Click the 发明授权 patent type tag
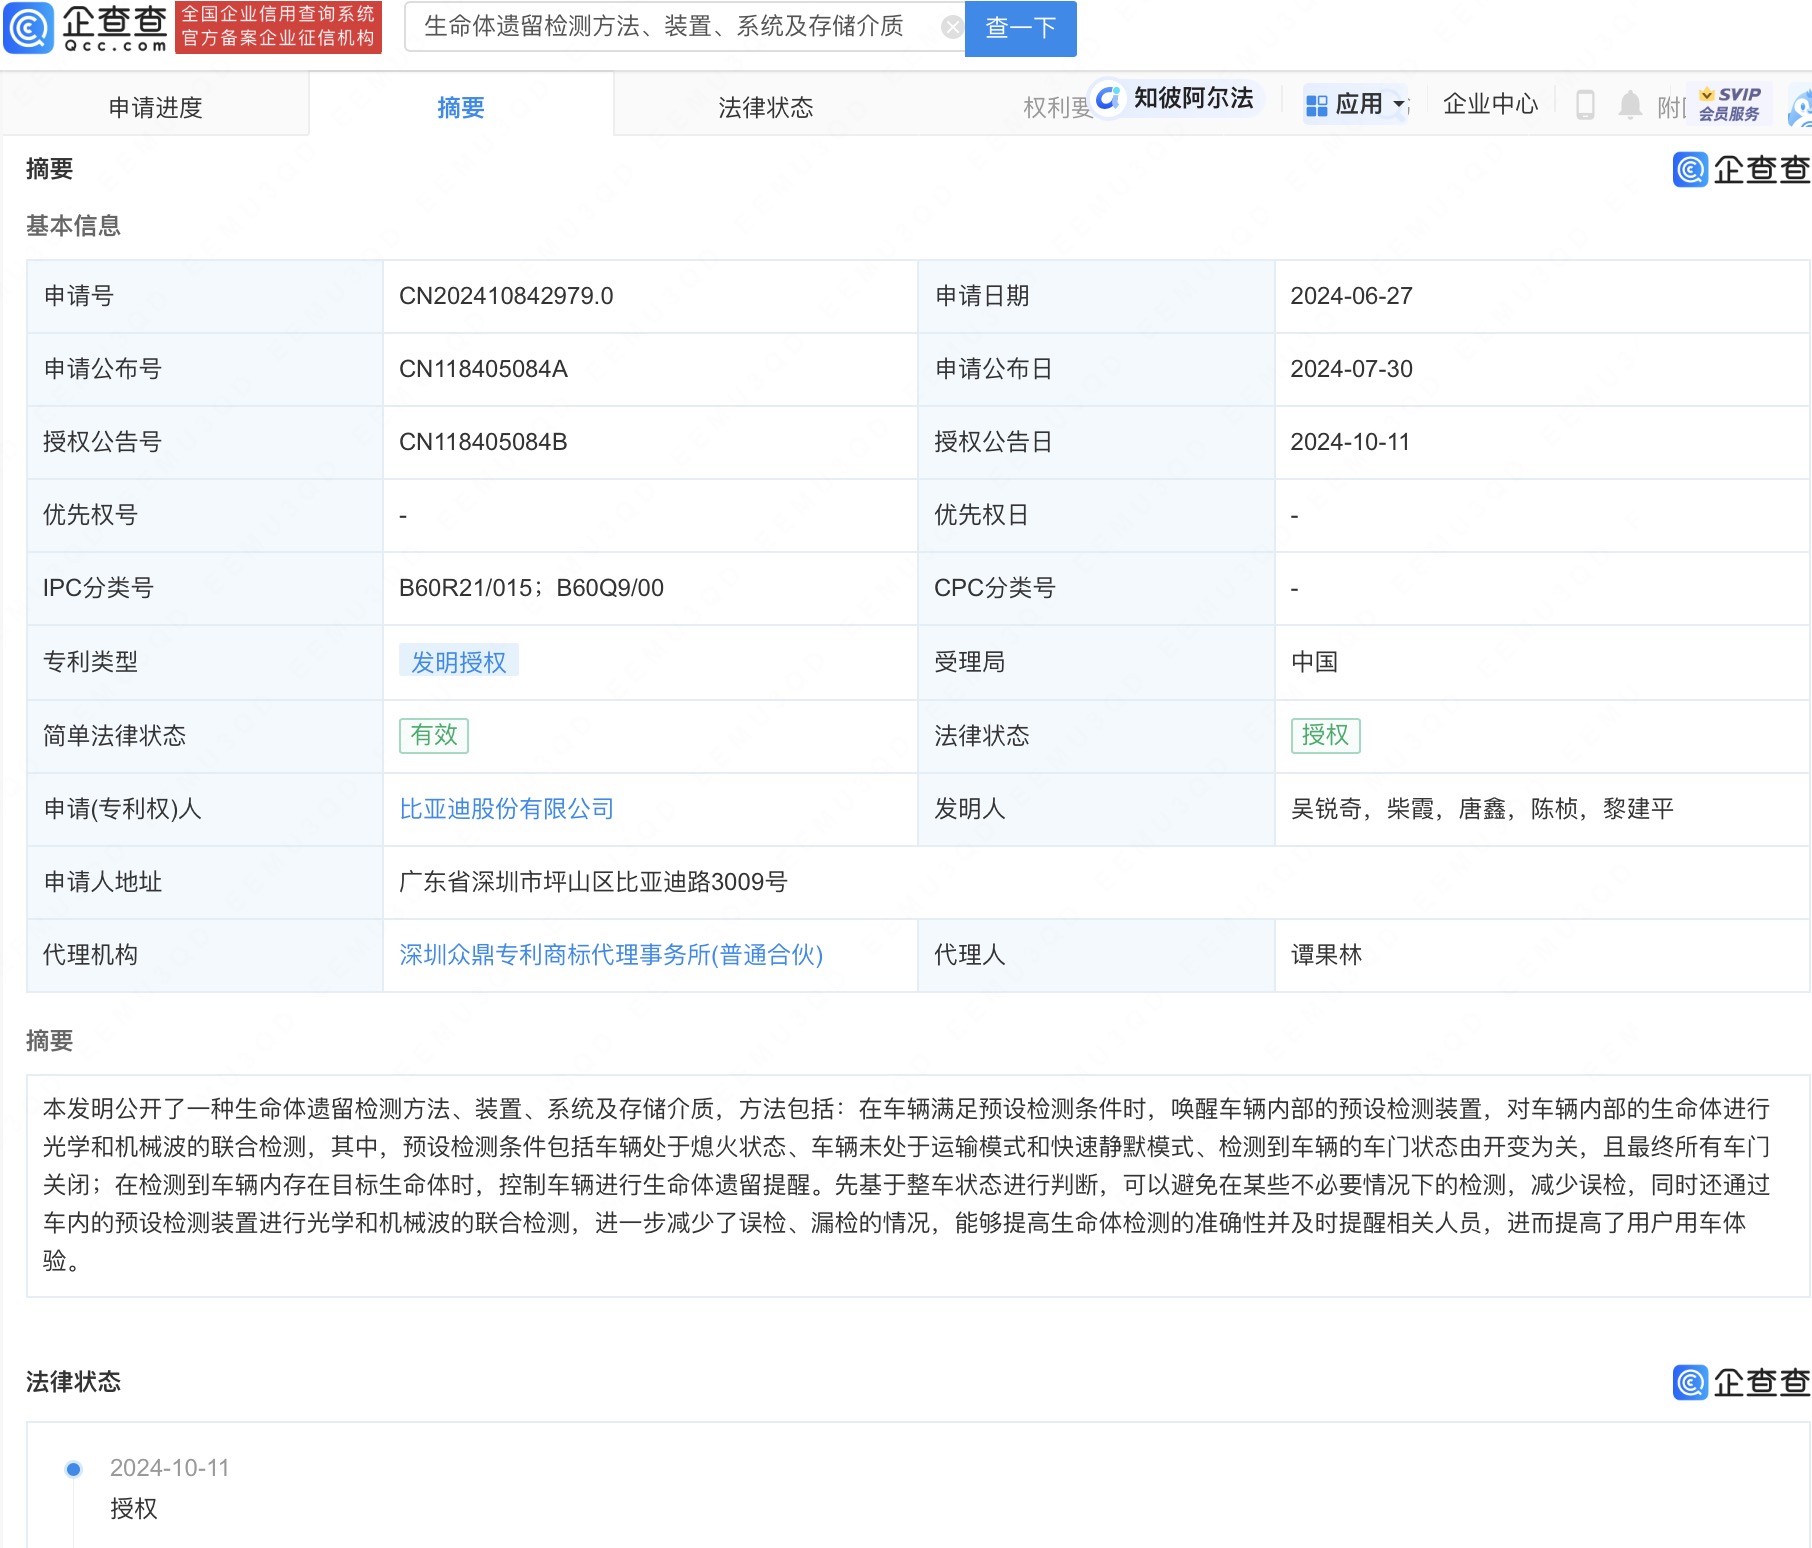The width and height of the screenshot is (1812, 1548). tap(458, 661)
